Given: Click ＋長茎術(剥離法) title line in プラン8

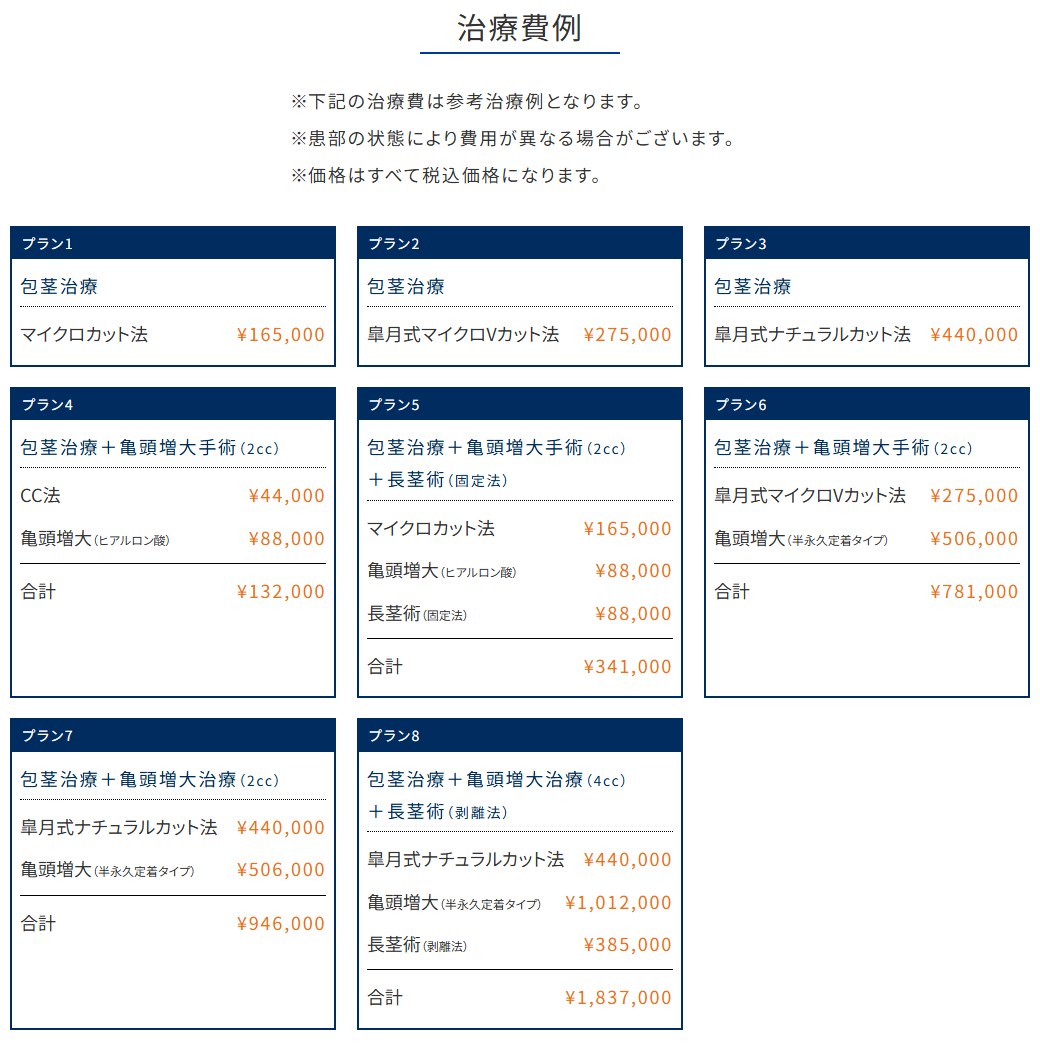Looking at the screenshot, I should point(437,812).
